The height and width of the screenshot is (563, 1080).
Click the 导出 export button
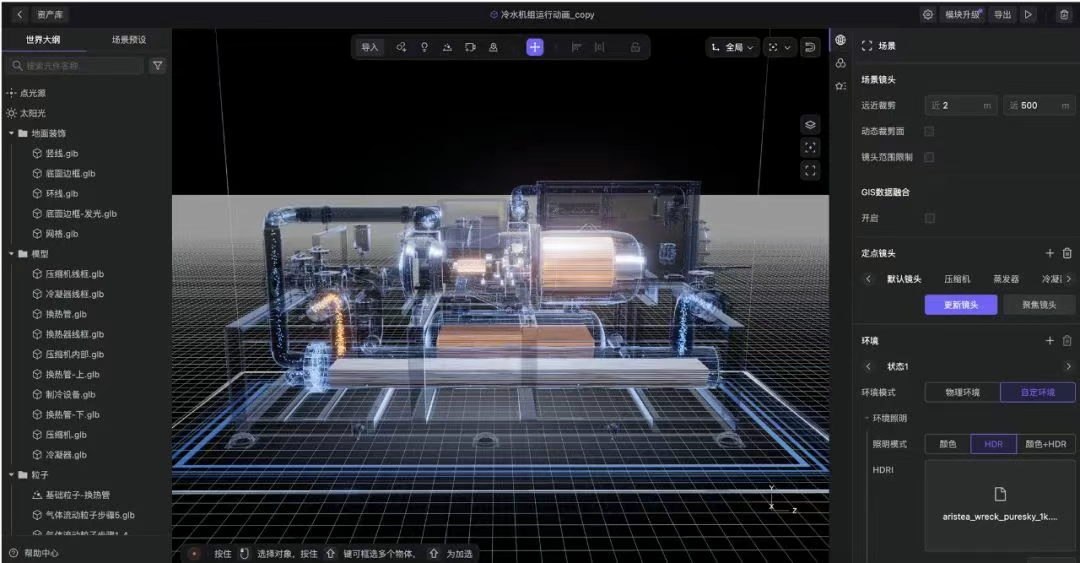point(1002,14)
